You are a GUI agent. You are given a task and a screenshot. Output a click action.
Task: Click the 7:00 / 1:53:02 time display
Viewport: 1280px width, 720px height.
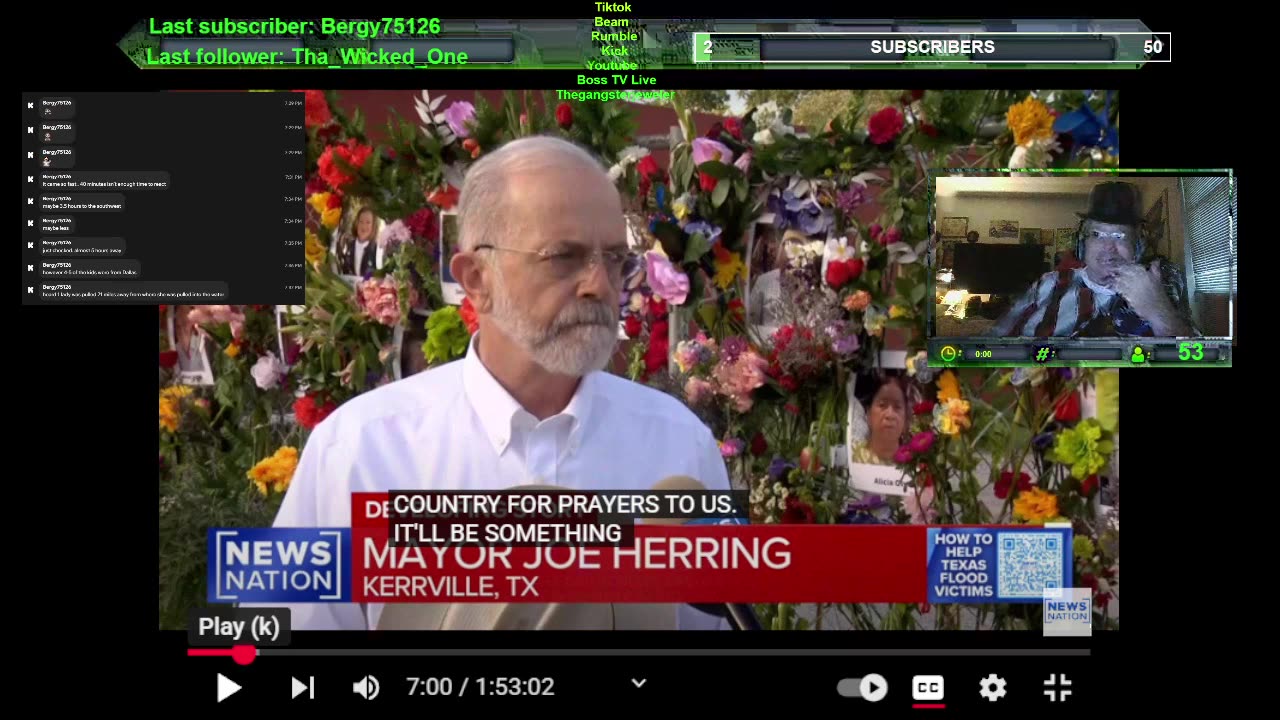point(480,687)
